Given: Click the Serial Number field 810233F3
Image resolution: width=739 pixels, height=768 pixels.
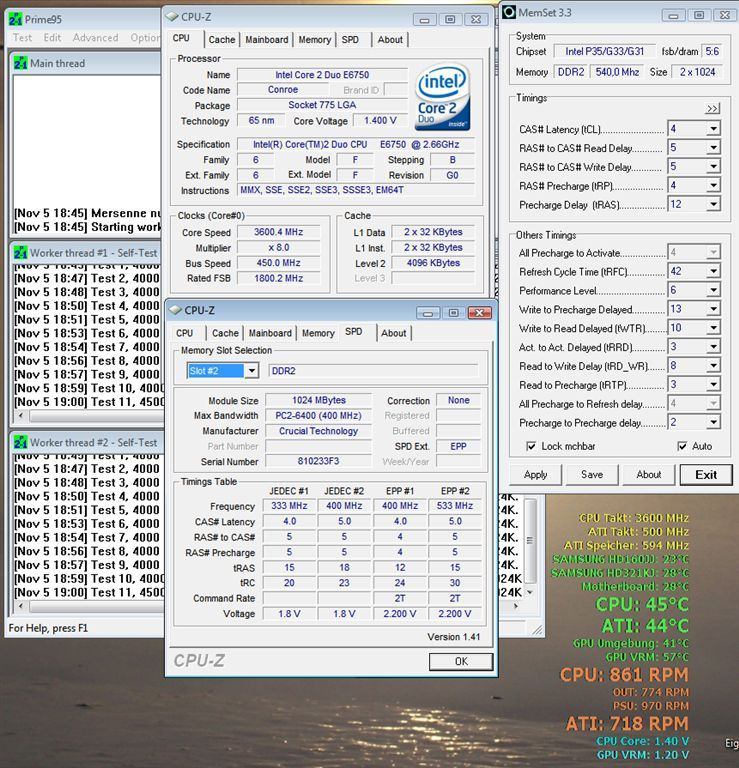Looking at the screenshot, I should [318, 461].
